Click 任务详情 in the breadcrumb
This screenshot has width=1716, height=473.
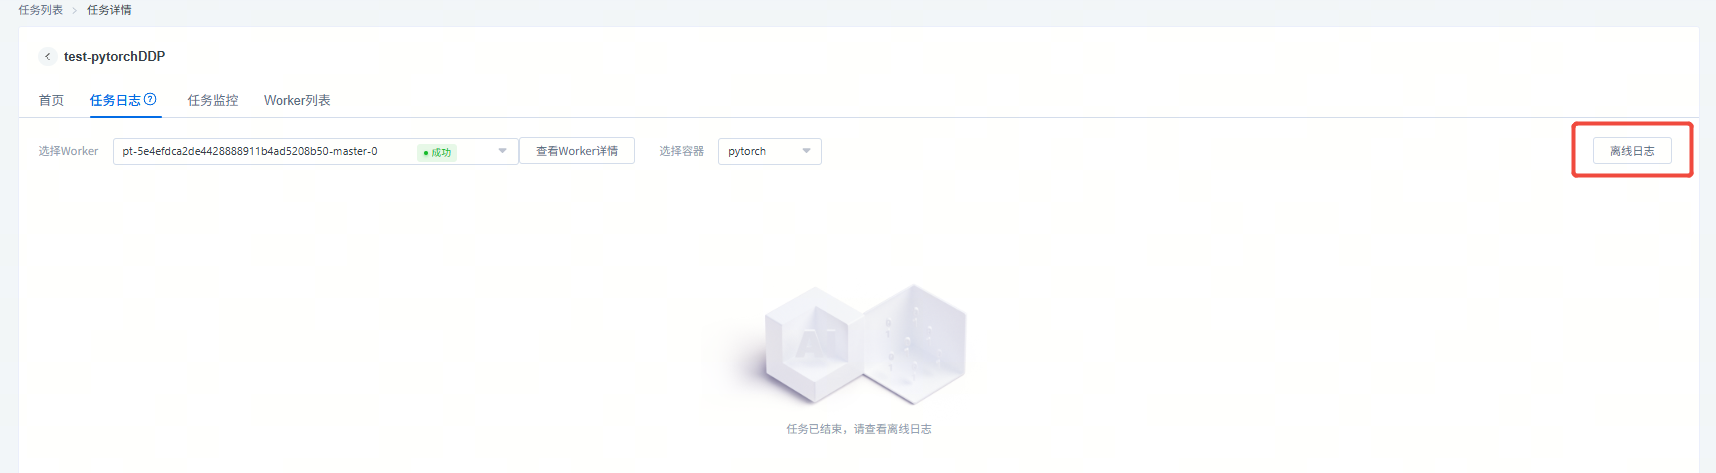[109, 10]
